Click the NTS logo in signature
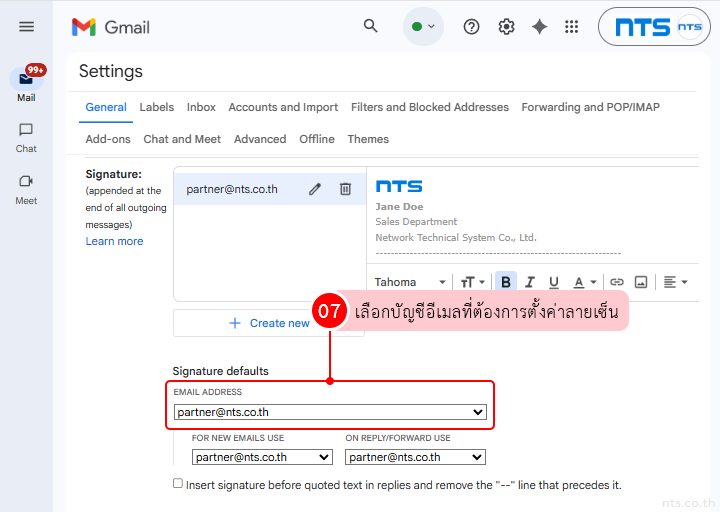This screenshot has height=512, width=720. tap(399, 186)
